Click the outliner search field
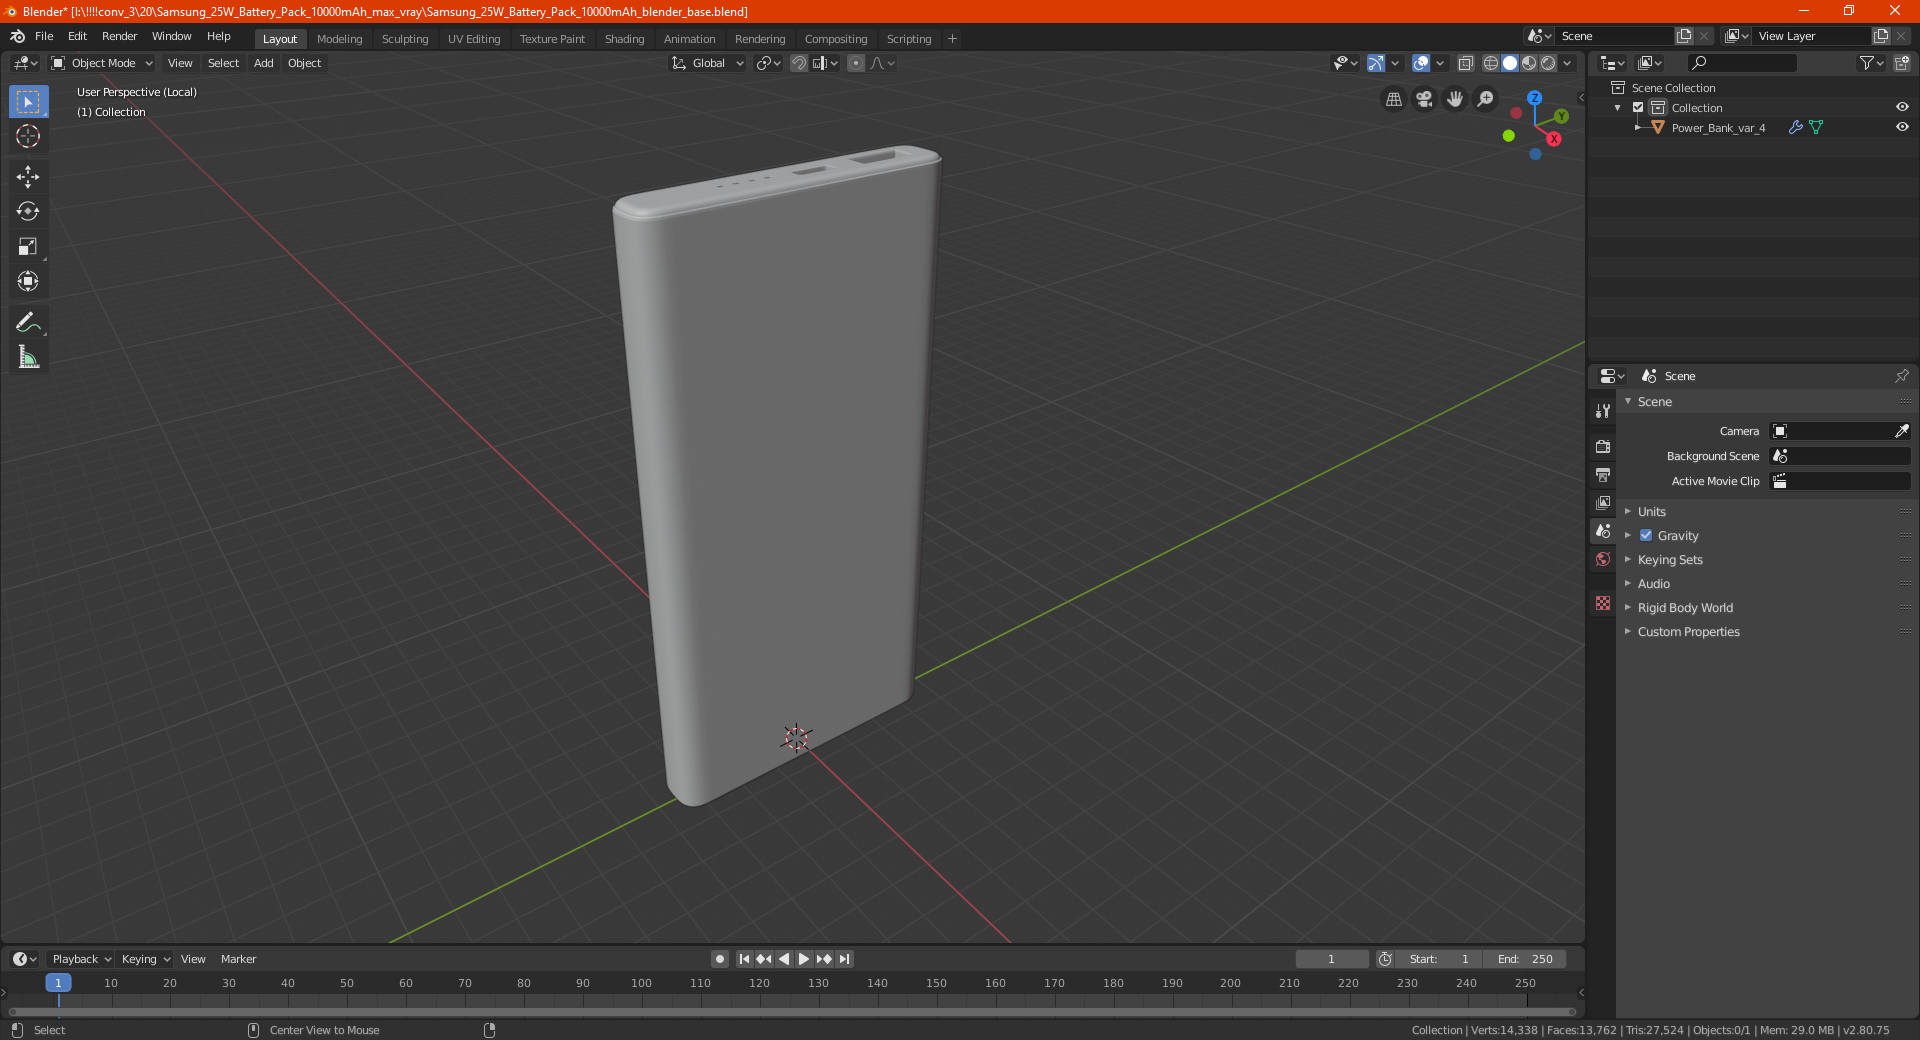 coord(1742,63)
